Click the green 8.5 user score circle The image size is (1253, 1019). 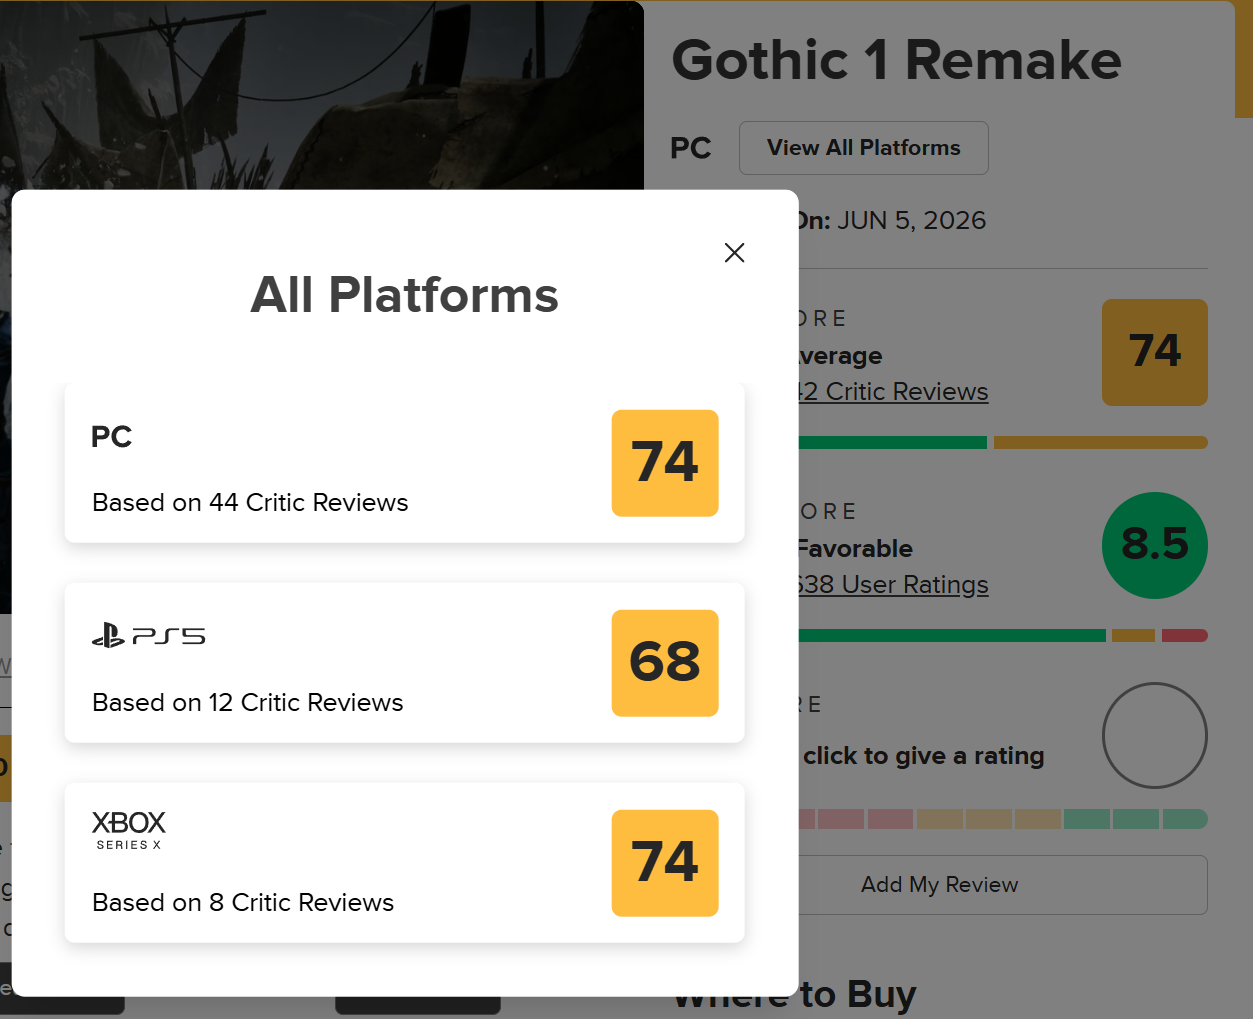coord(1155,545)
